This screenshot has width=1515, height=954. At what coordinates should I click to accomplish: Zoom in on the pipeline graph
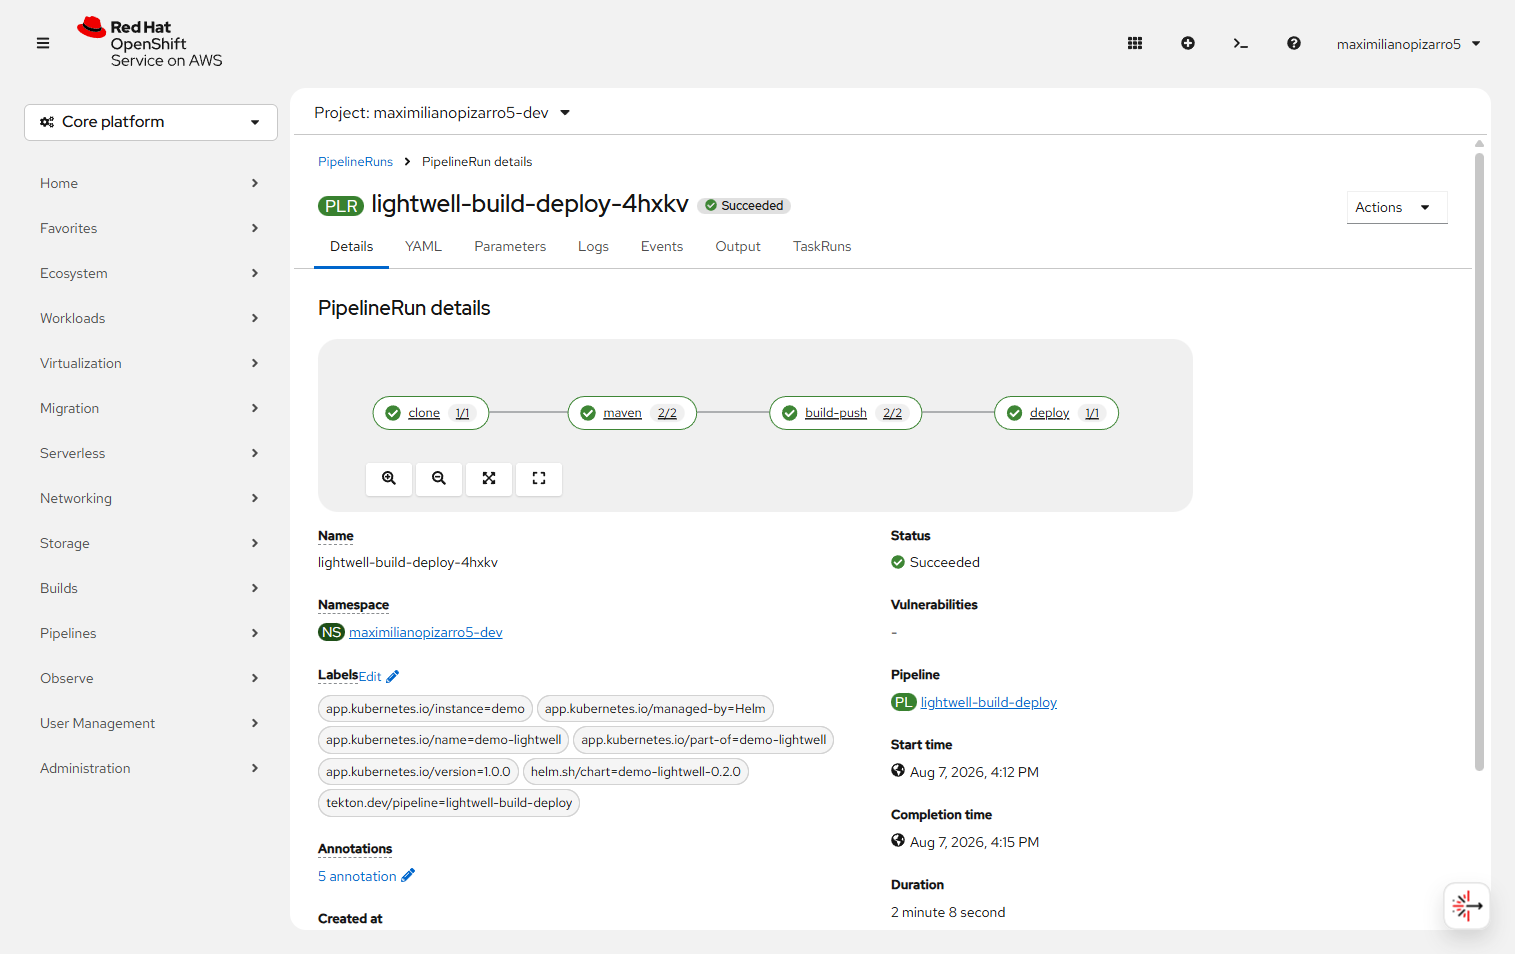coord(389,479)
